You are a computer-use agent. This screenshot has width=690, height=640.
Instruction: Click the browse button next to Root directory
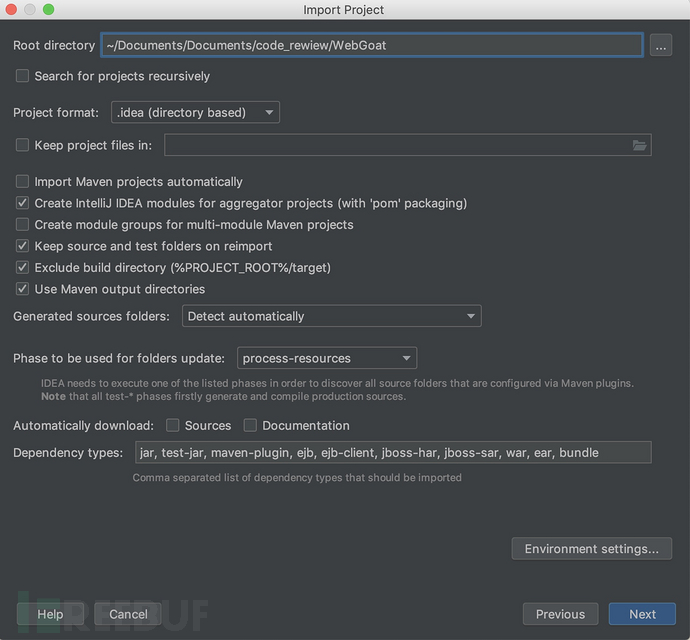660,45
